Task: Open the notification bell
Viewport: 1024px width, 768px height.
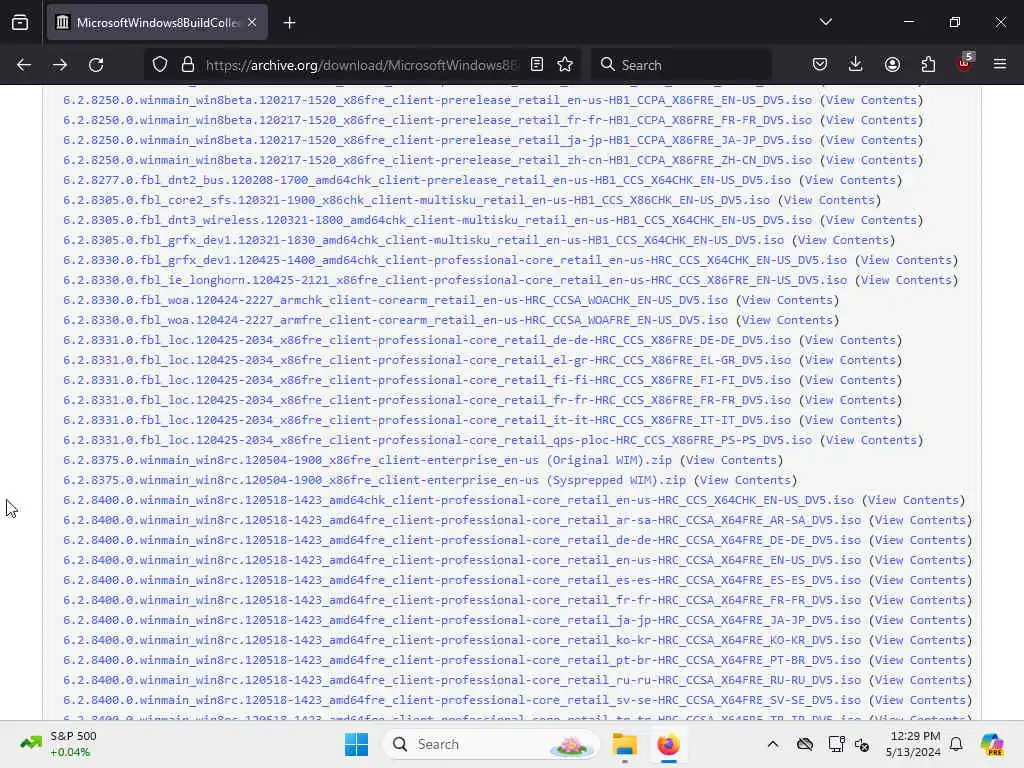Action: pos(956,744)
